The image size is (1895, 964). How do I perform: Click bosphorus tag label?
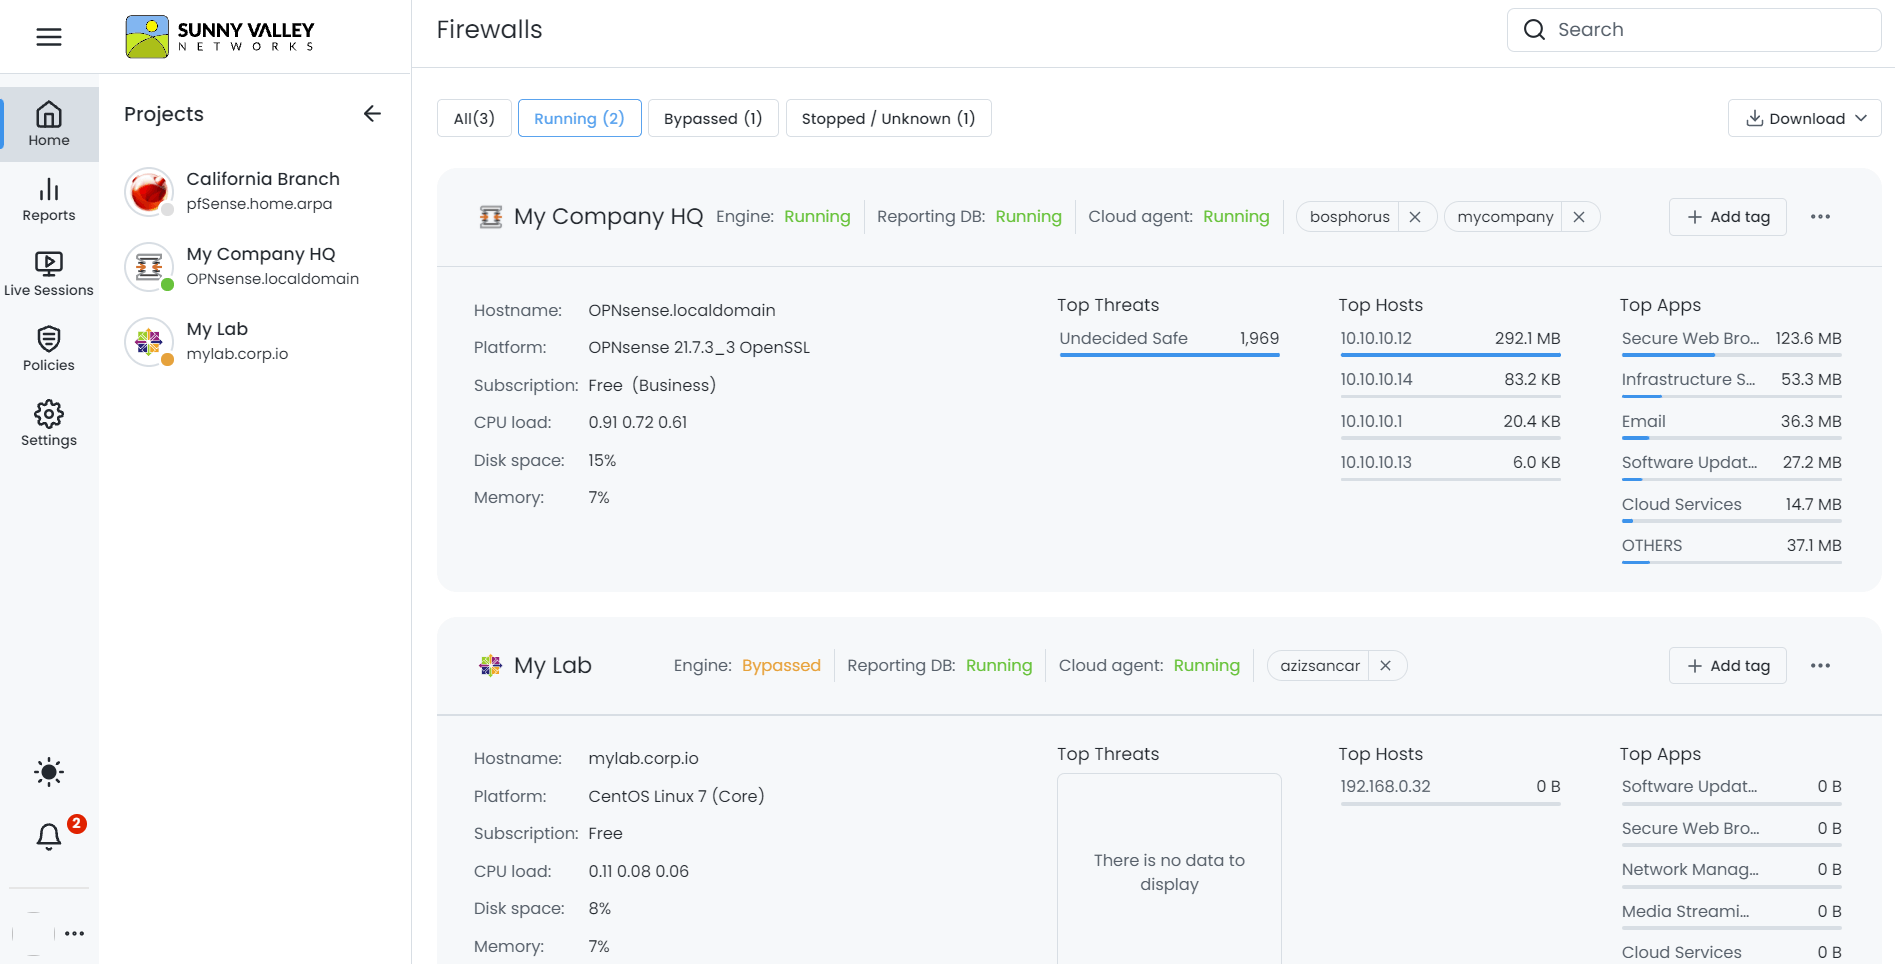tap(1349, 217)
